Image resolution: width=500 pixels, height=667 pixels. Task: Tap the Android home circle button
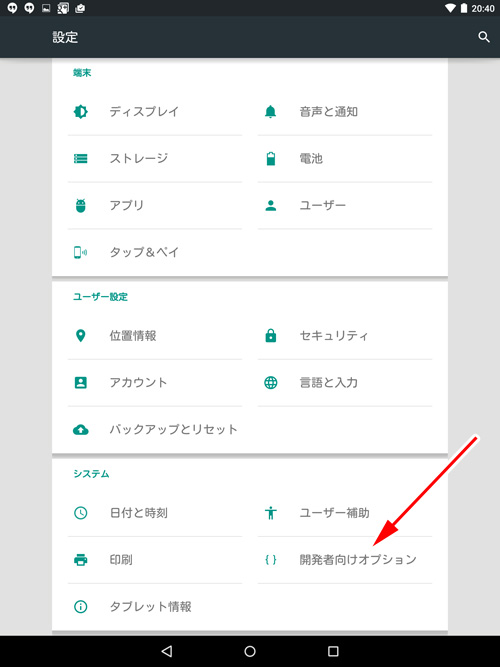coord(250,651)
